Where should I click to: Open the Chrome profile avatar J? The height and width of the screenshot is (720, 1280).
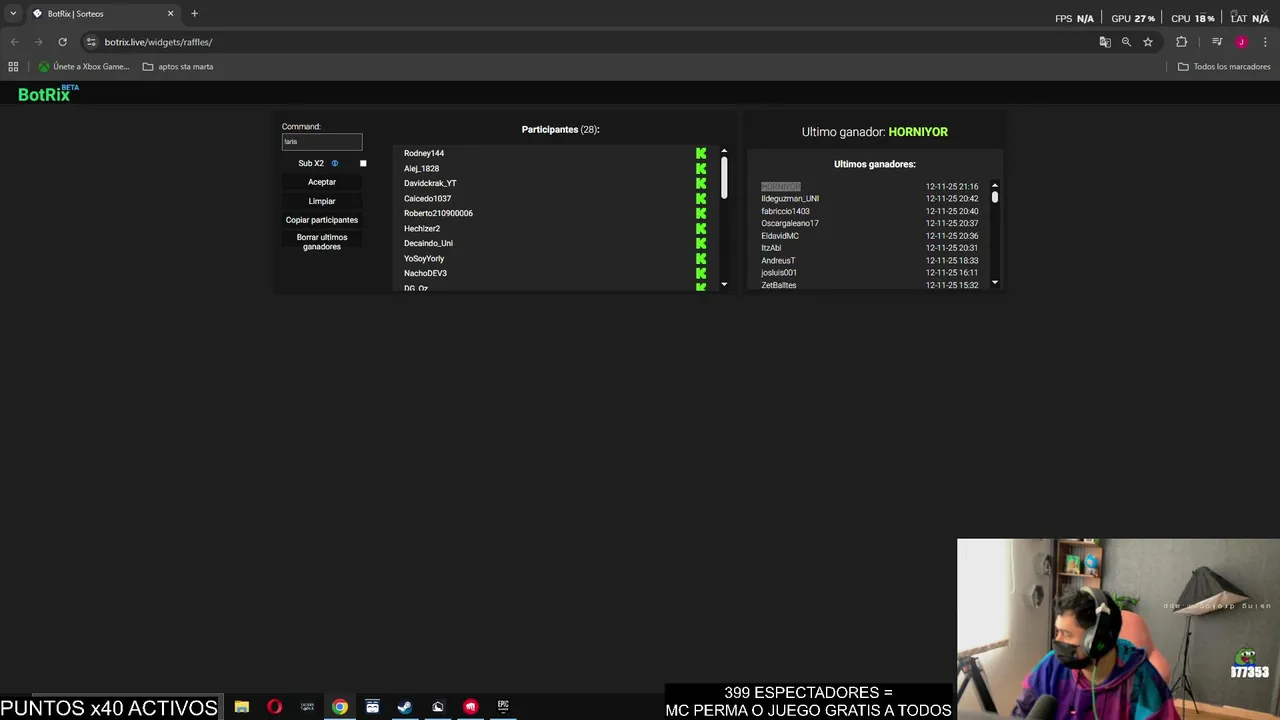pyautogui.click(x=1241, y=42)
